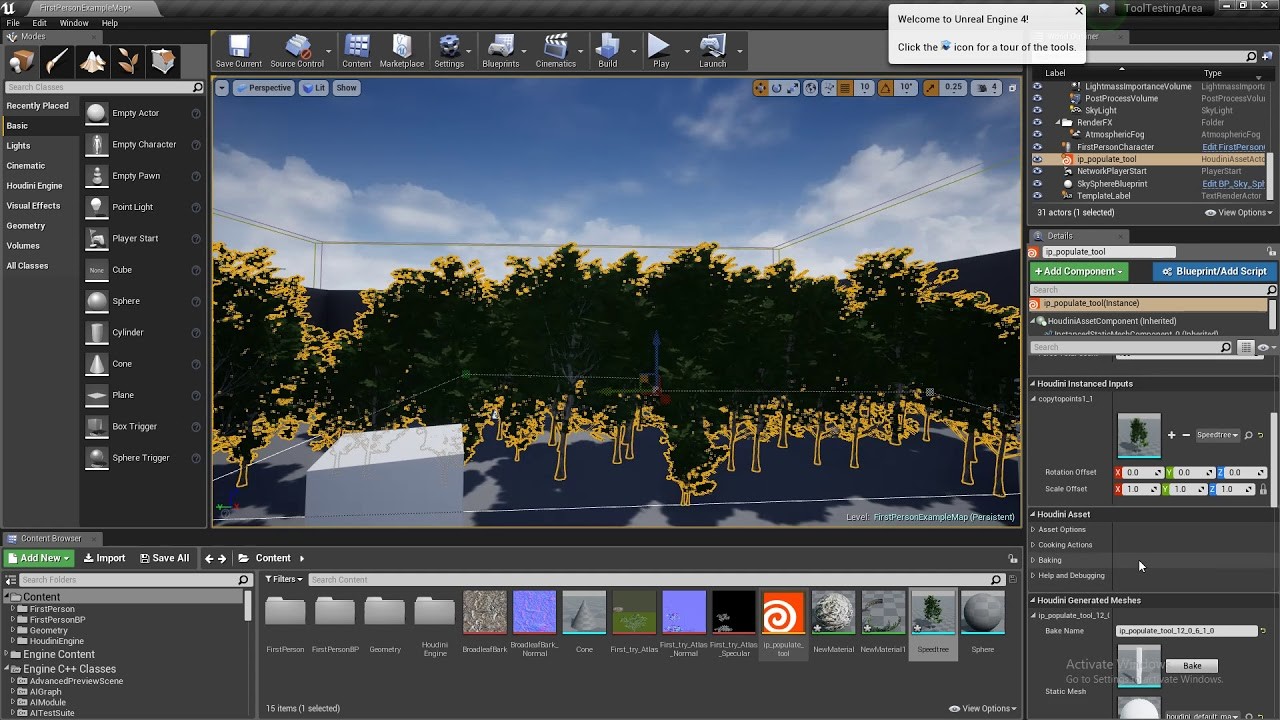Toggle visibility of TemplateLabel actor
This screenshot has height=720, width=1280.
(x=1037, y=196)
